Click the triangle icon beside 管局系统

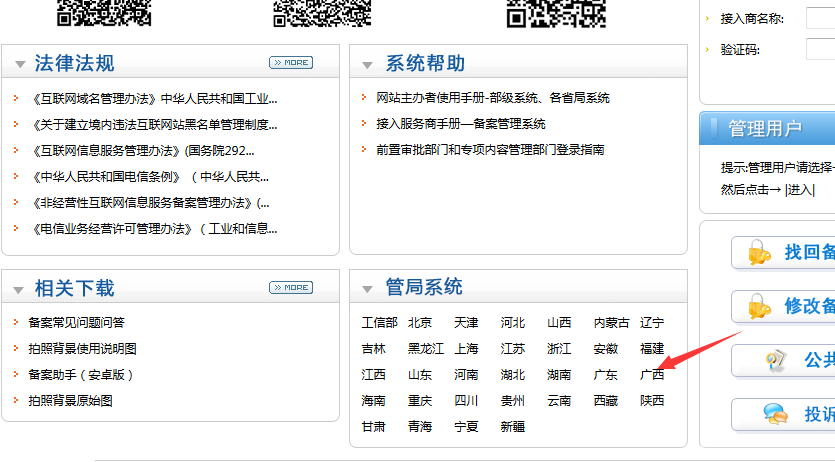tap(368, 290)
